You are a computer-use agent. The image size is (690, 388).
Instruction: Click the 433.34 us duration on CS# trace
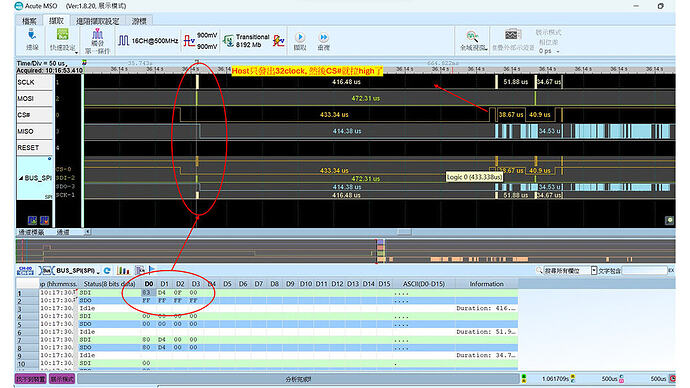tap(334, 115)
